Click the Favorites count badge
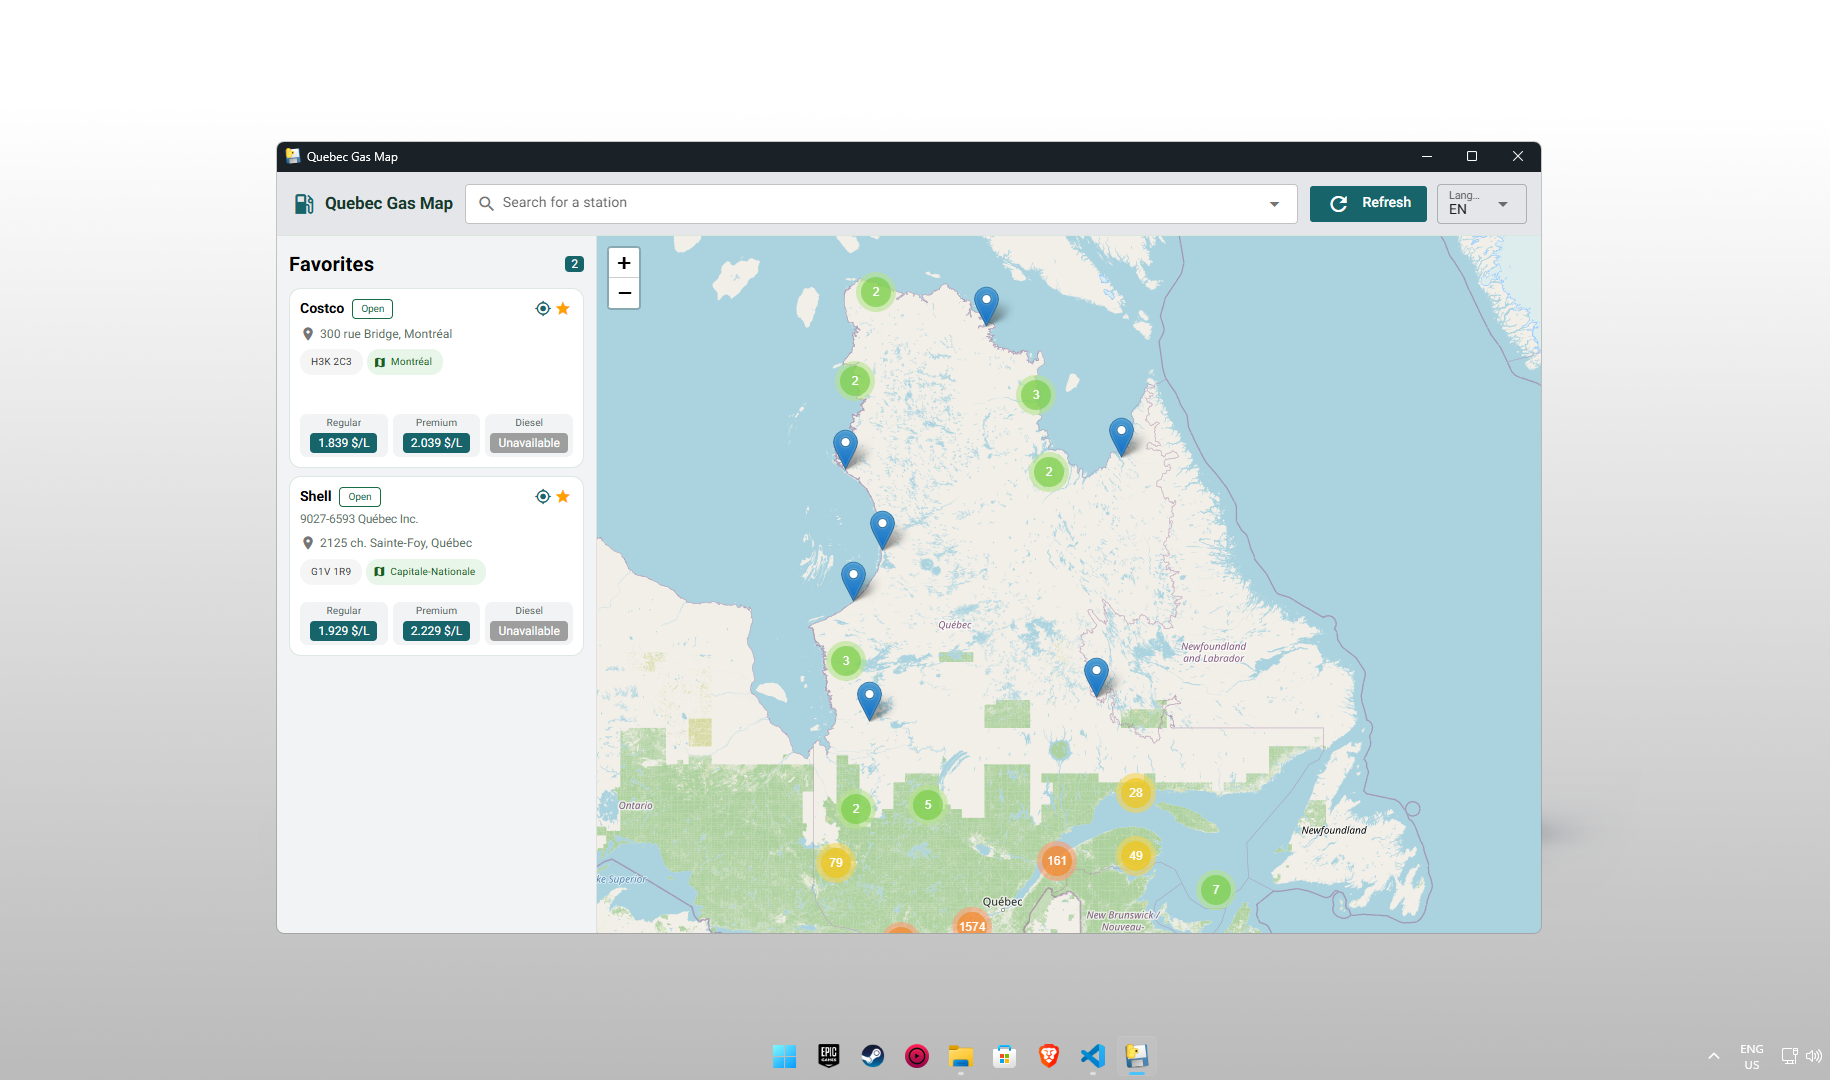This screenshot has height=1080, width=1830. (574, 264)
